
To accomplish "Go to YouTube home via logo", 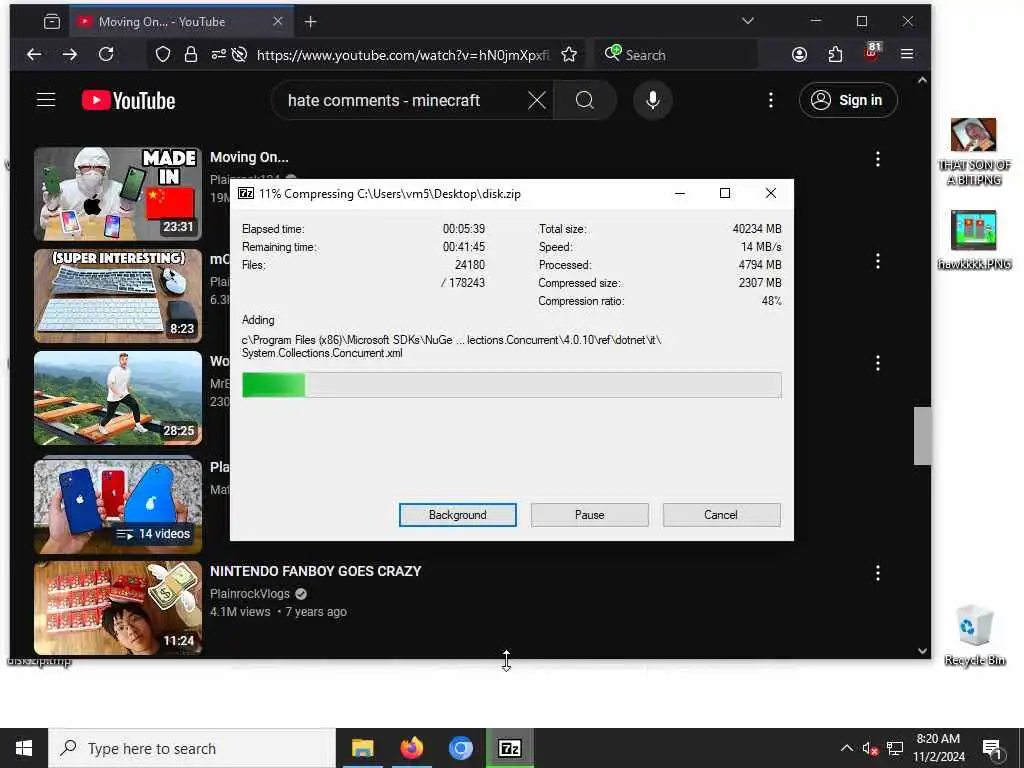I will pos(129,101).
